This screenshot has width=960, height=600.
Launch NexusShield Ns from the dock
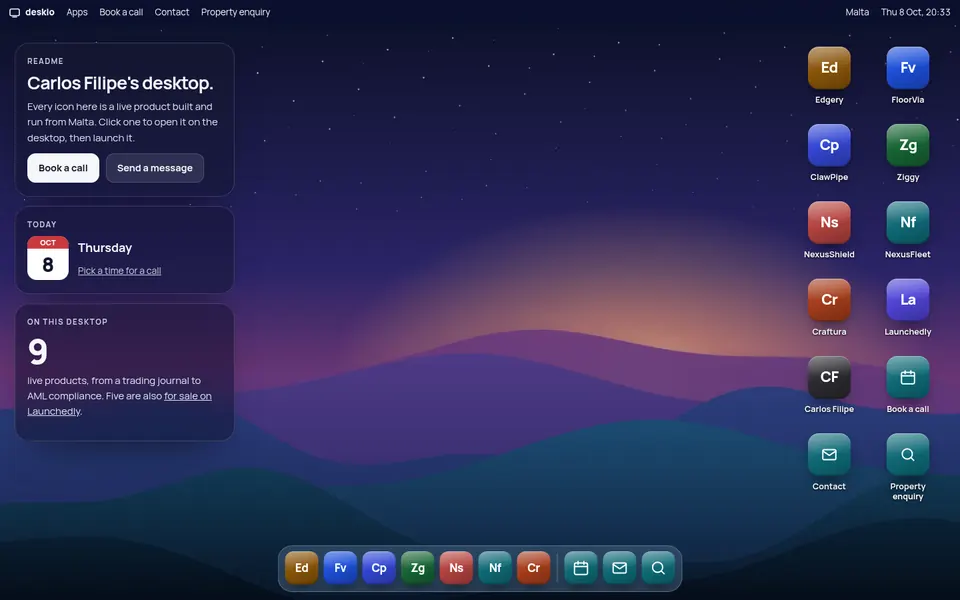point(456,568)
